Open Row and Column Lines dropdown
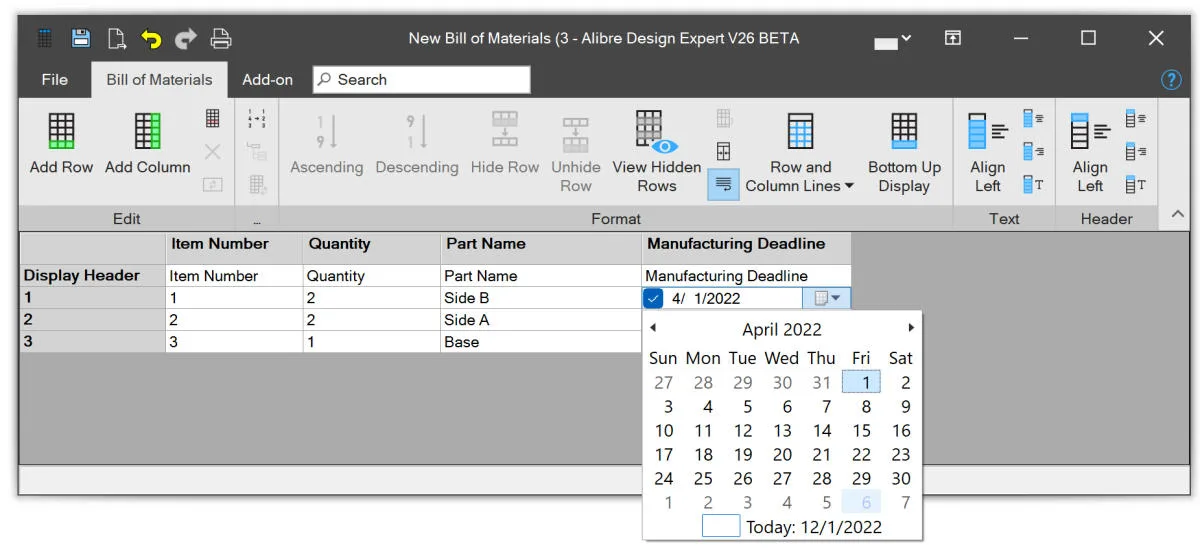1200x550 pixels. coord(800,152)
